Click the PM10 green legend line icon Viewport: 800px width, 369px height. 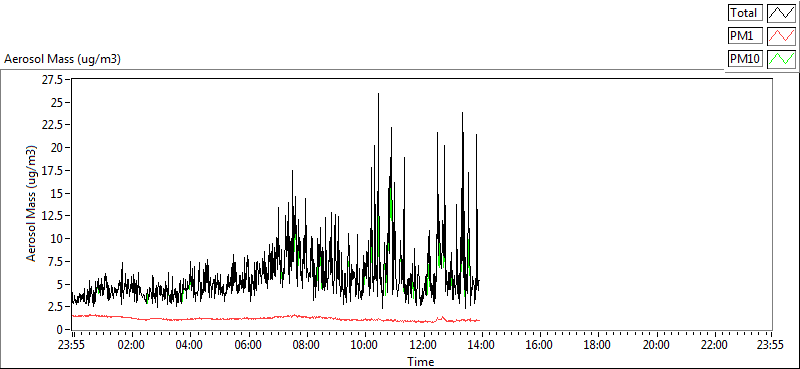tap(782, 59)
